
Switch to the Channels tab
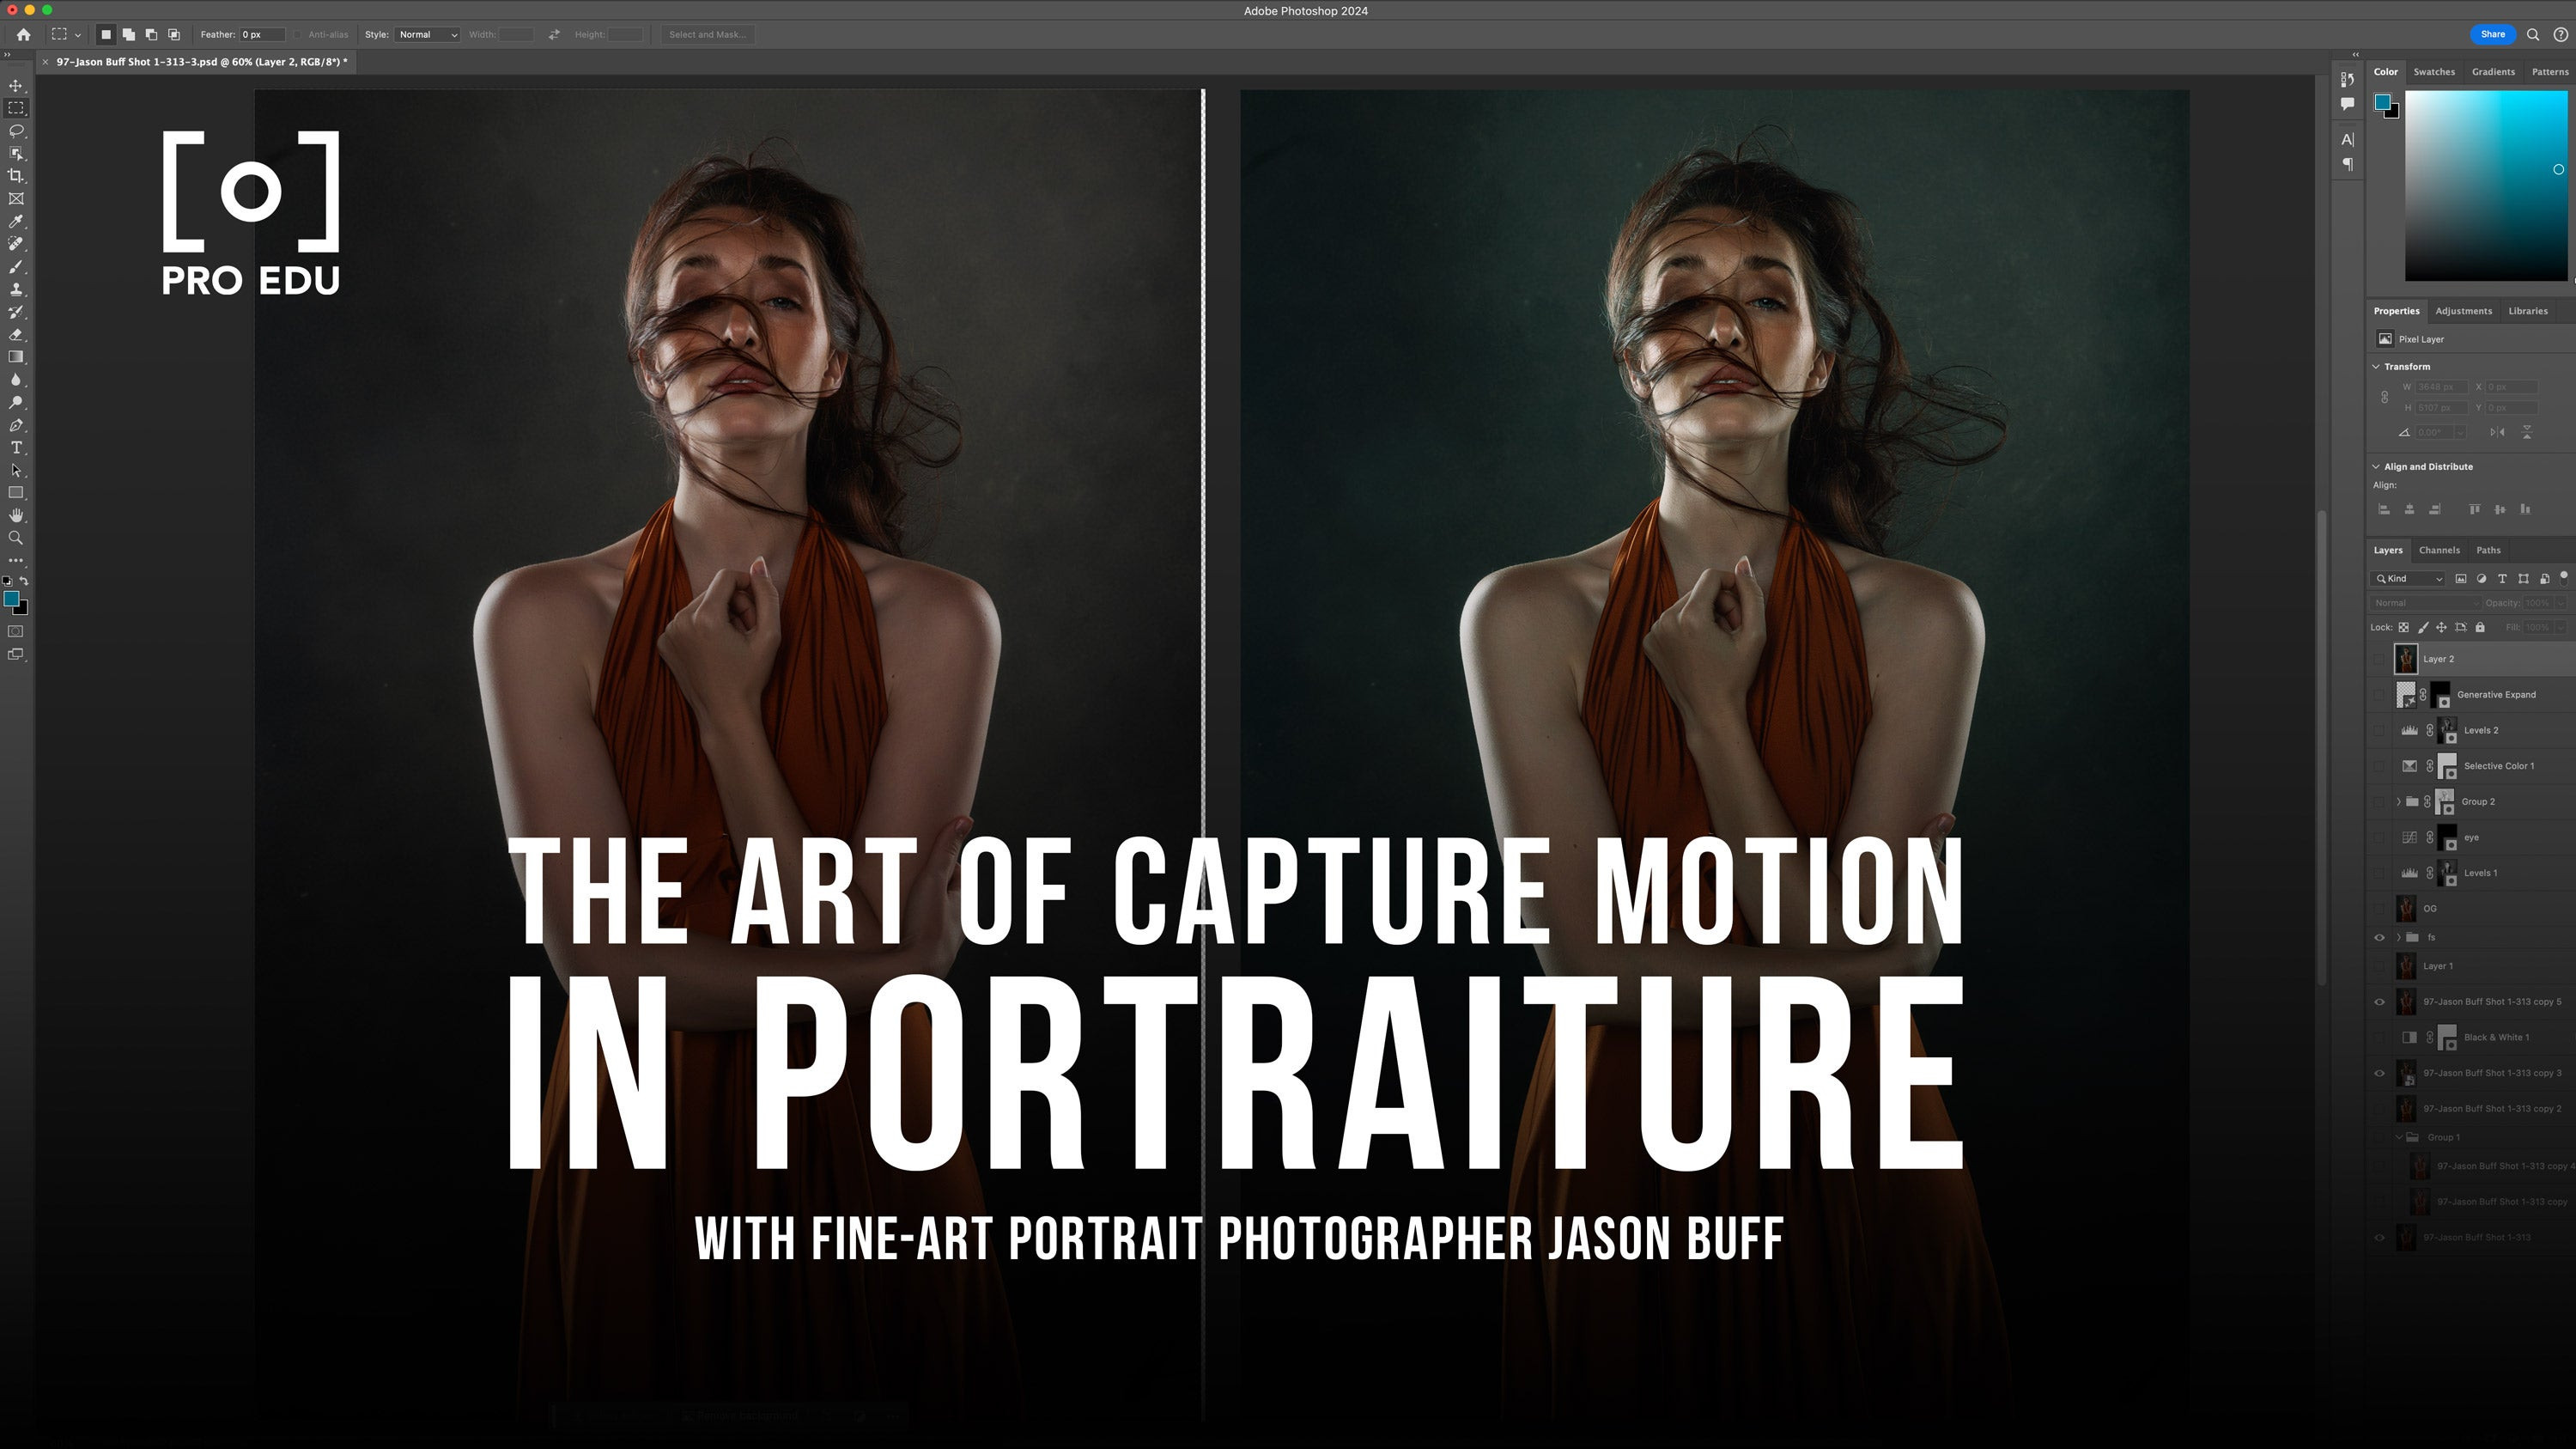pos(2439,550)
